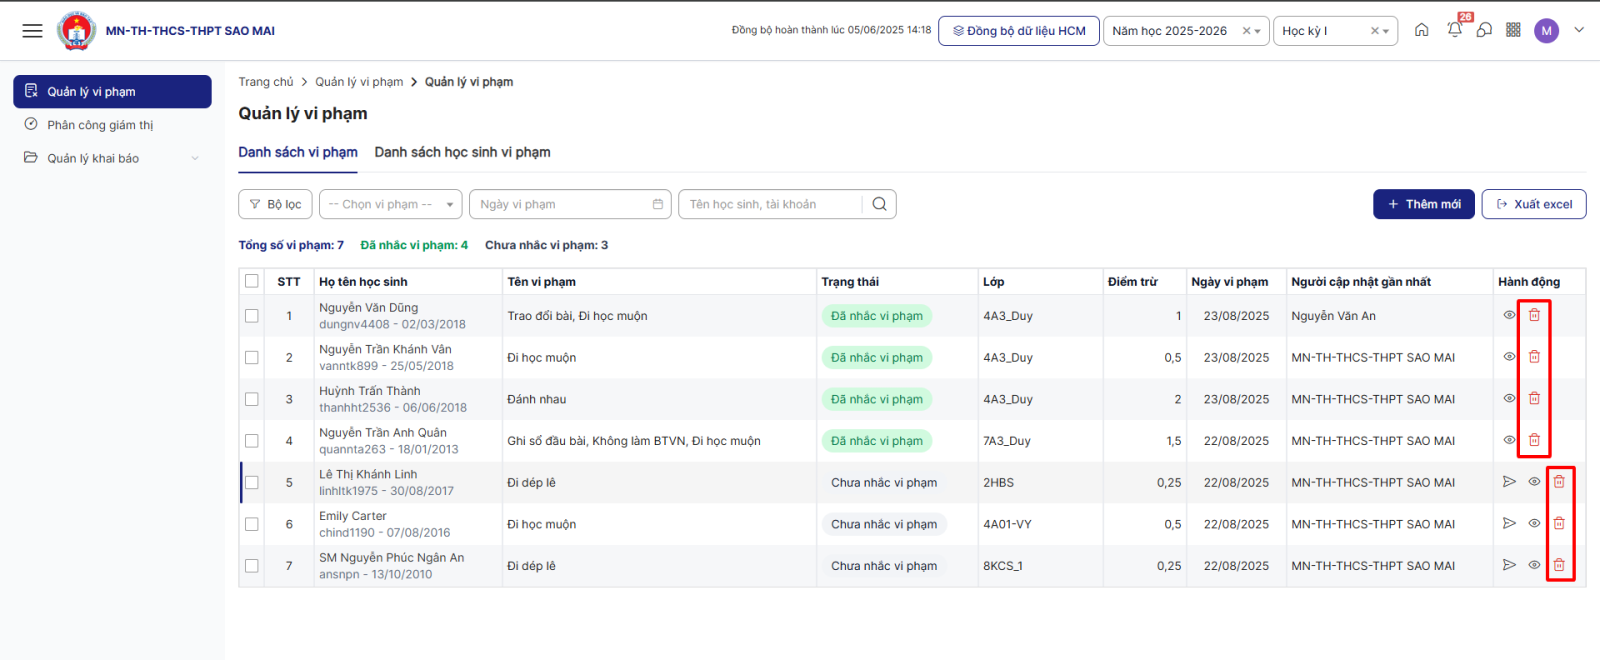Open the apps grid icon
Screen dimensions: 1600x660
[x=1513, y=30]
